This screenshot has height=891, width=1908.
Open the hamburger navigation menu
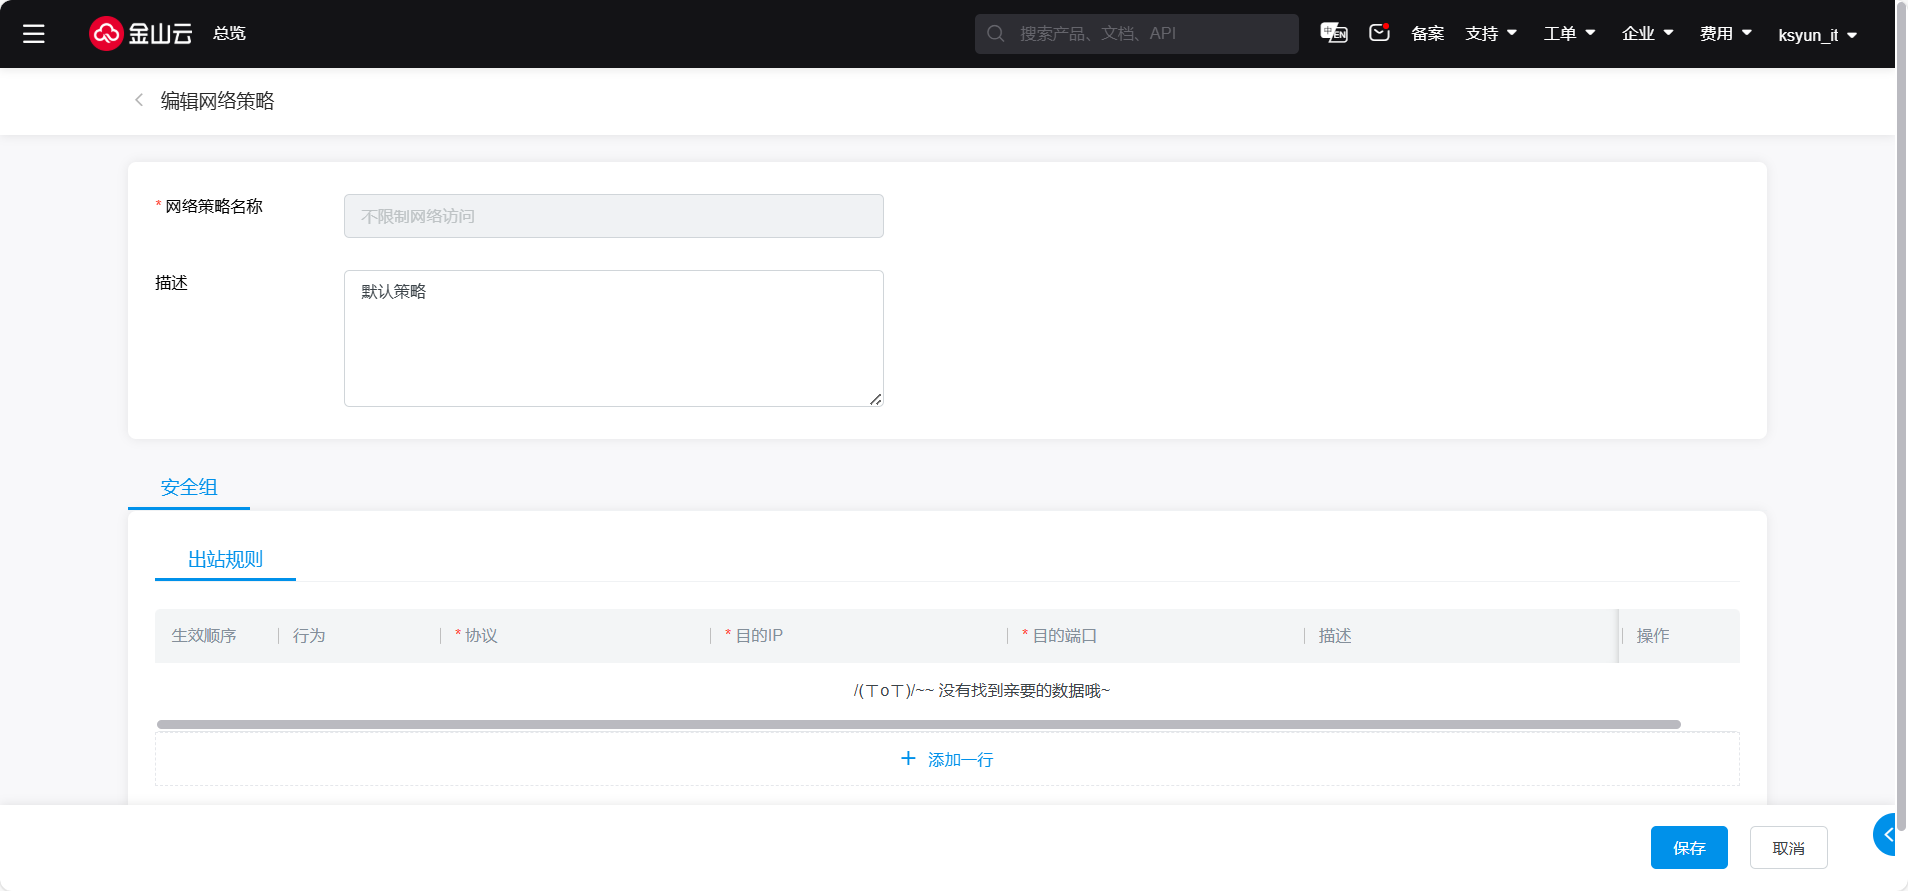(34, 34)
